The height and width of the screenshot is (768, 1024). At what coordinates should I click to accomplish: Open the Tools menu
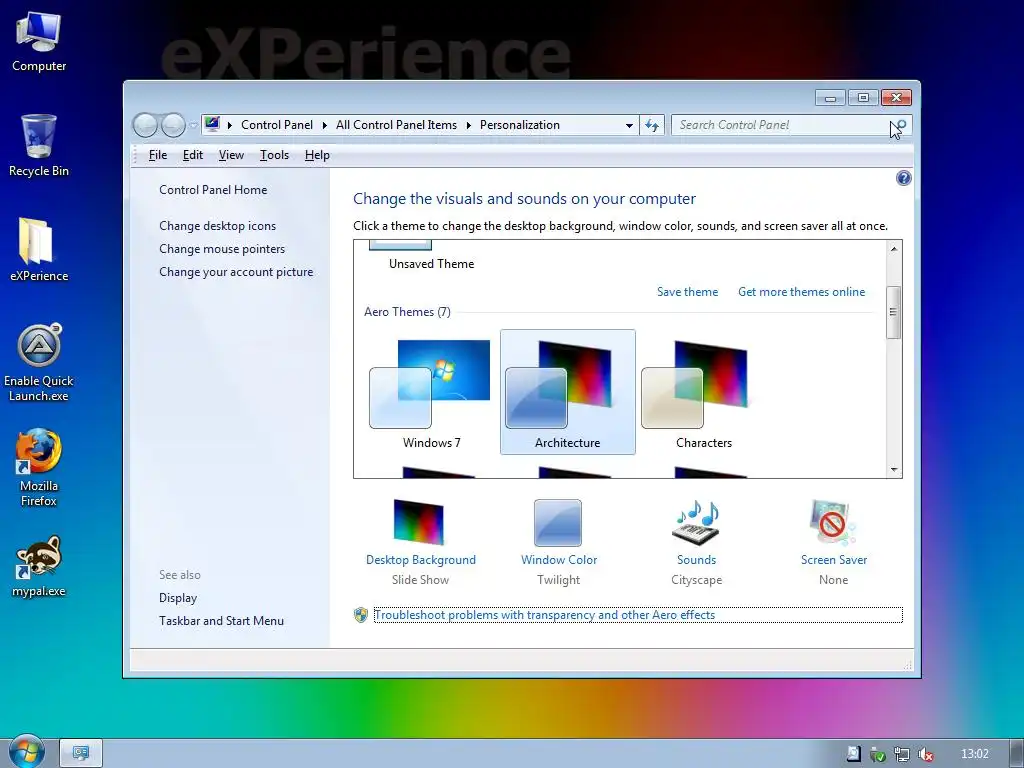274,155
